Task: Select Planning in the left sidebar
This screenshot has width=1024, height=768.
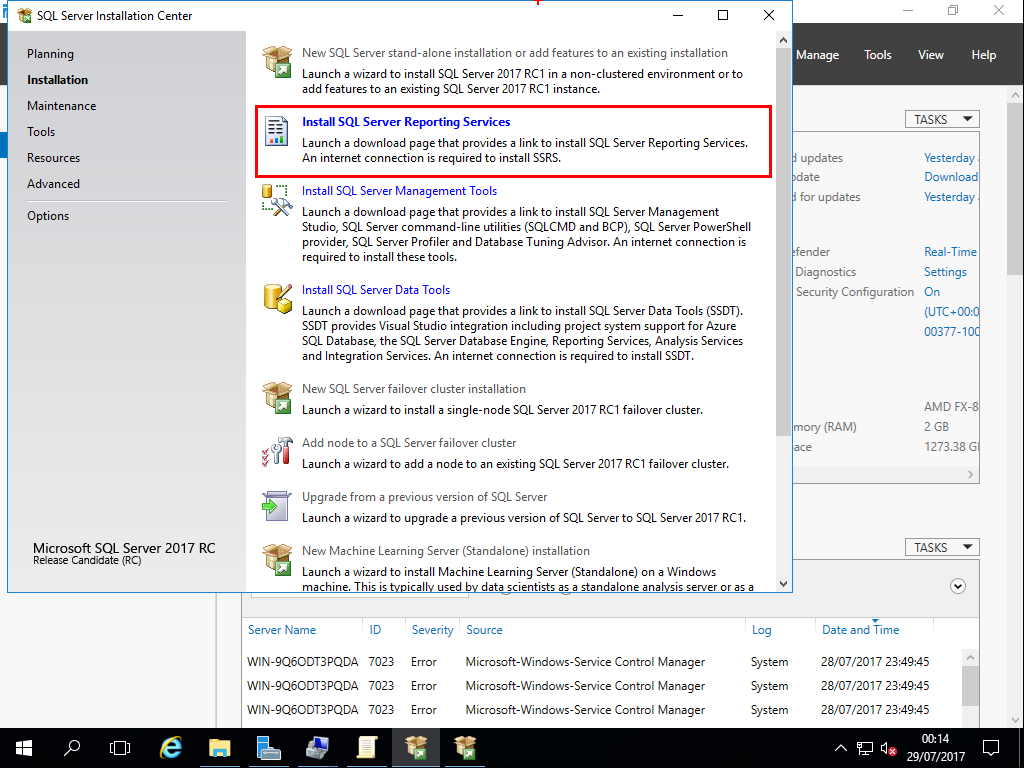Action: pyautogui.click(x=50, y=54)
